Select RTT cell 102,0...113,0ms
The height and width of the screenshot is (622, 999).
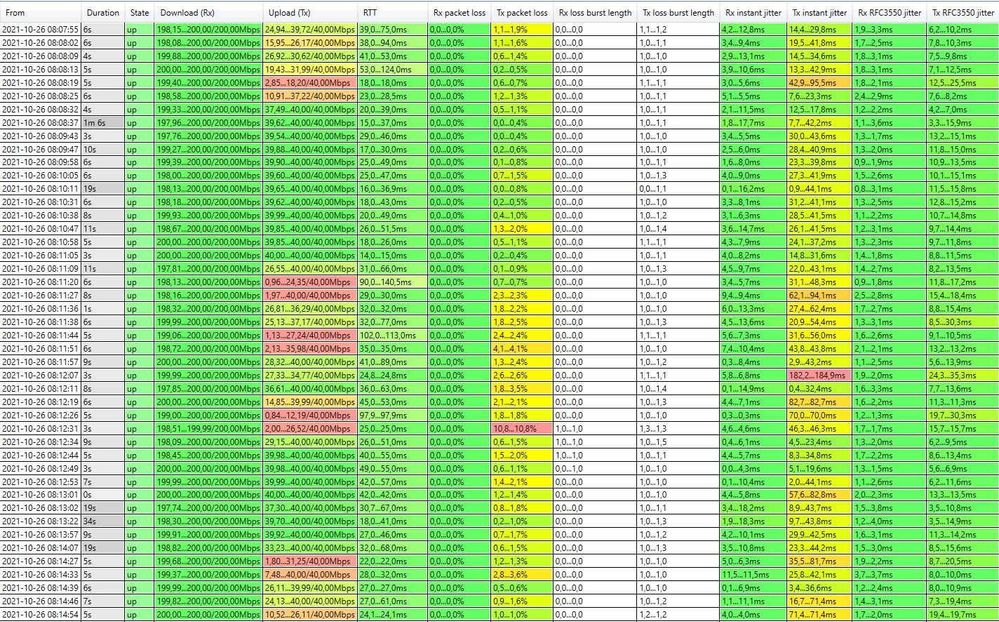[x=392, y=335]
